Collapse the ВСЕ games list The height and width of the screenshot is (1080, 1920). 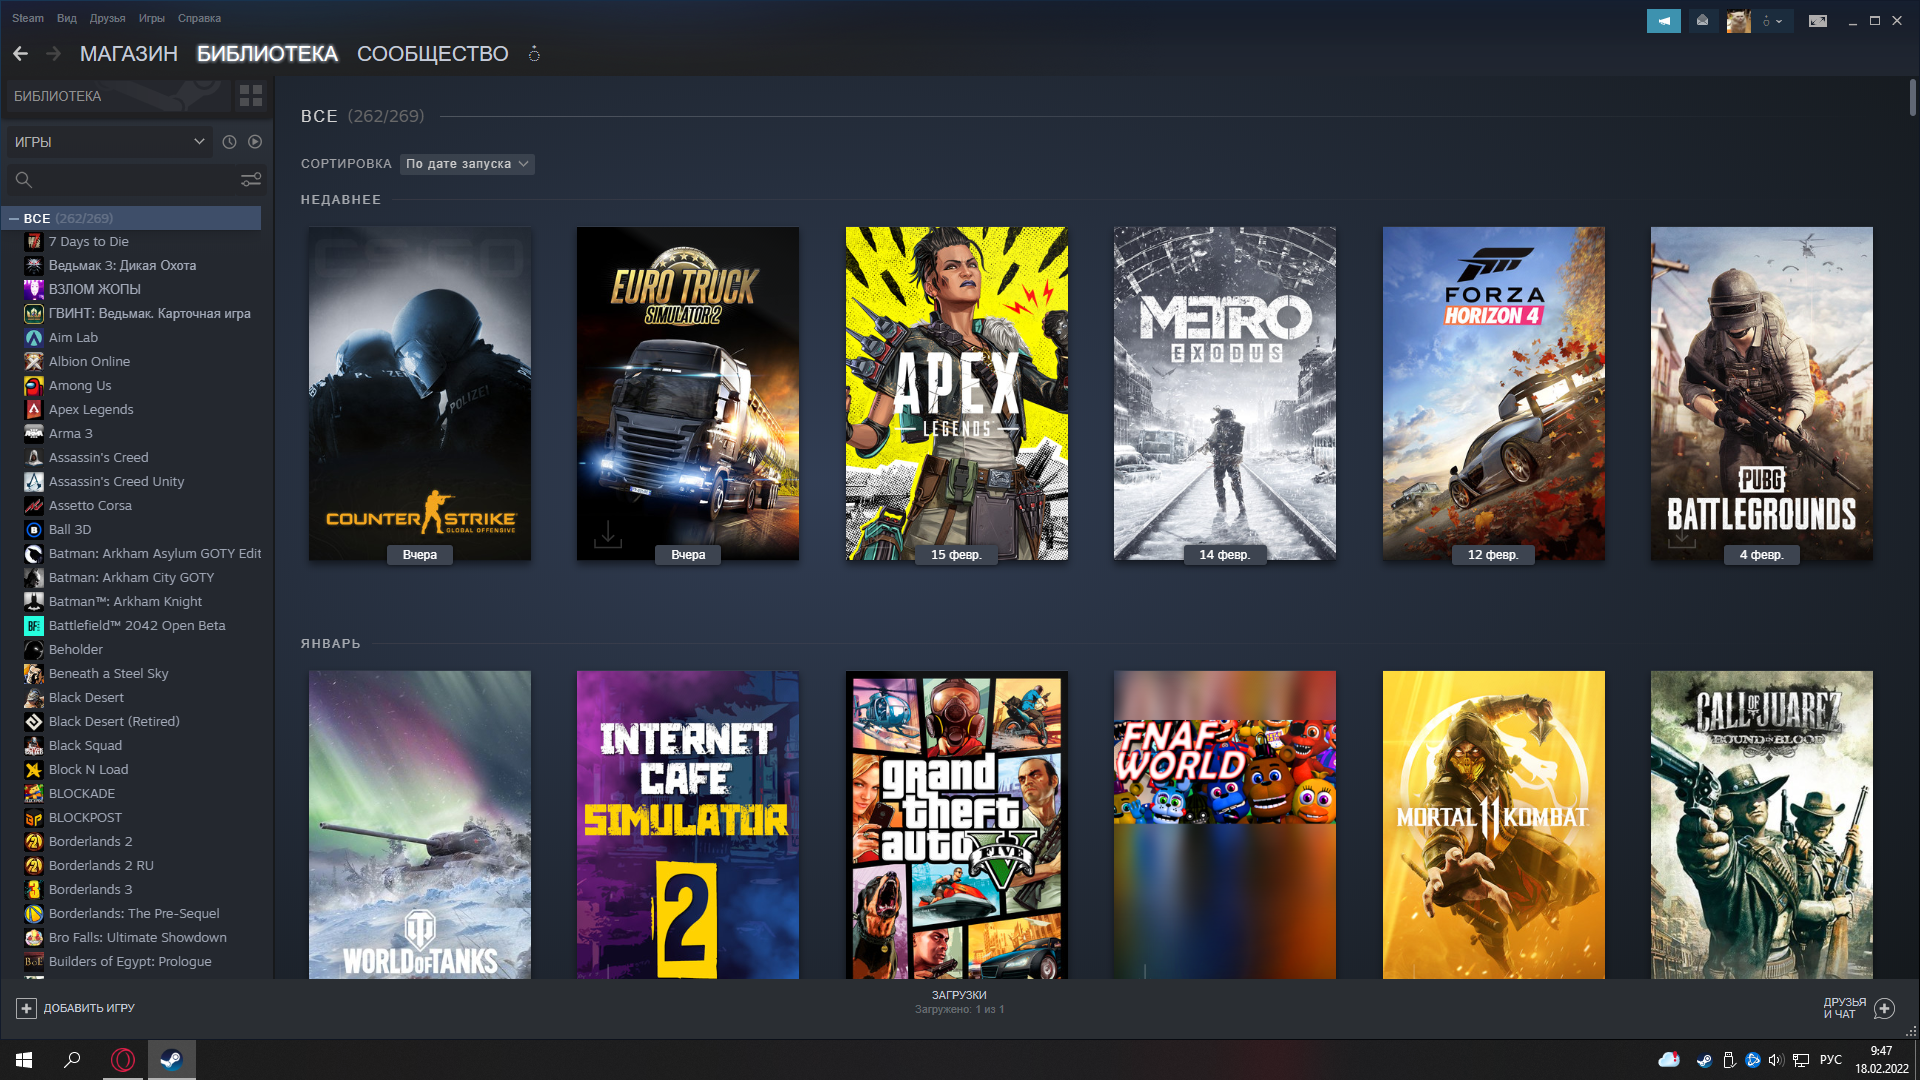[x=14, y=219]
